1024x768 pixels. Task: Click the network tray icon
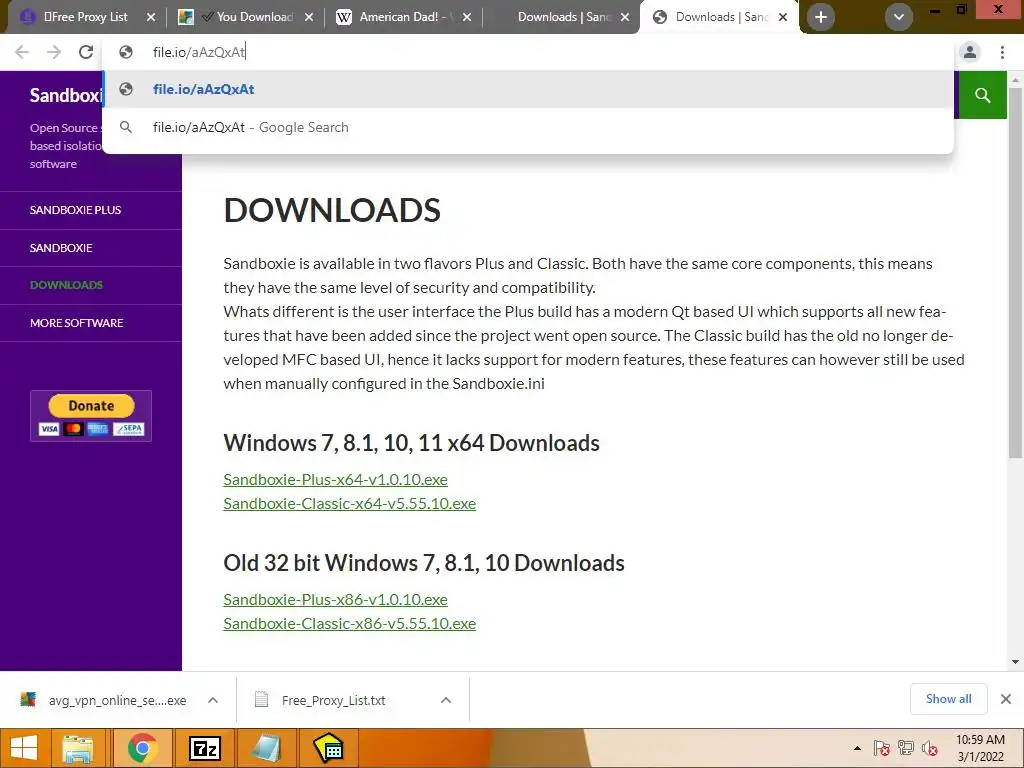tap(906, 748)
